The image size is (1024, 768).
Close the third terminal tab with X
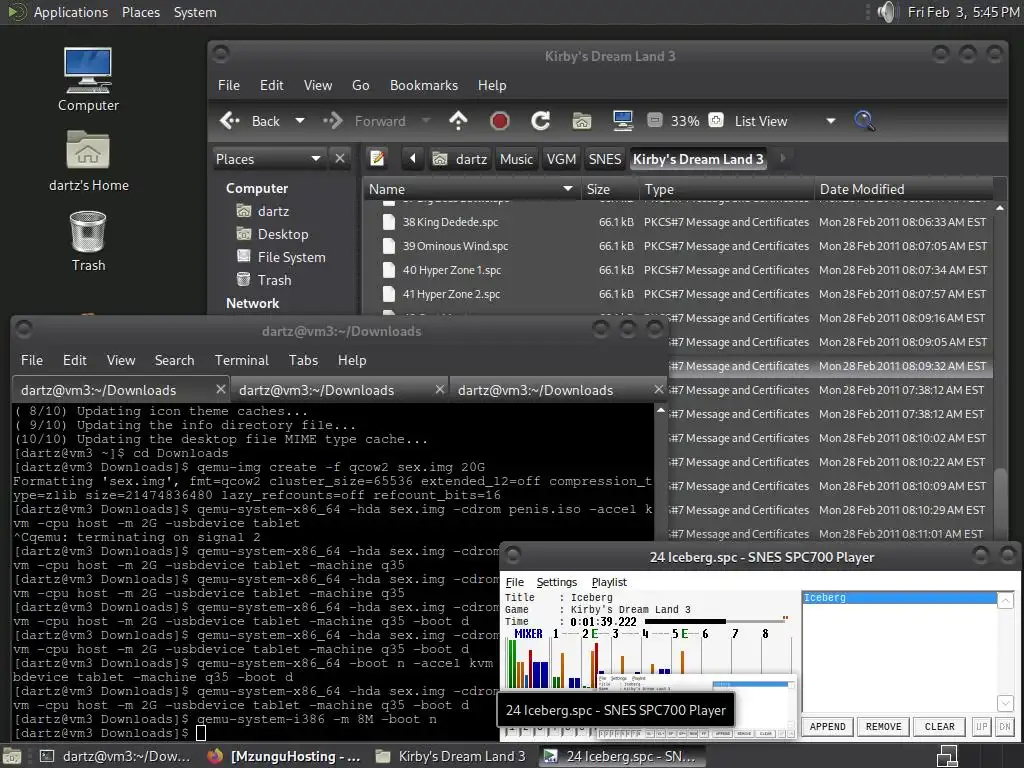[x=658, y=389]
